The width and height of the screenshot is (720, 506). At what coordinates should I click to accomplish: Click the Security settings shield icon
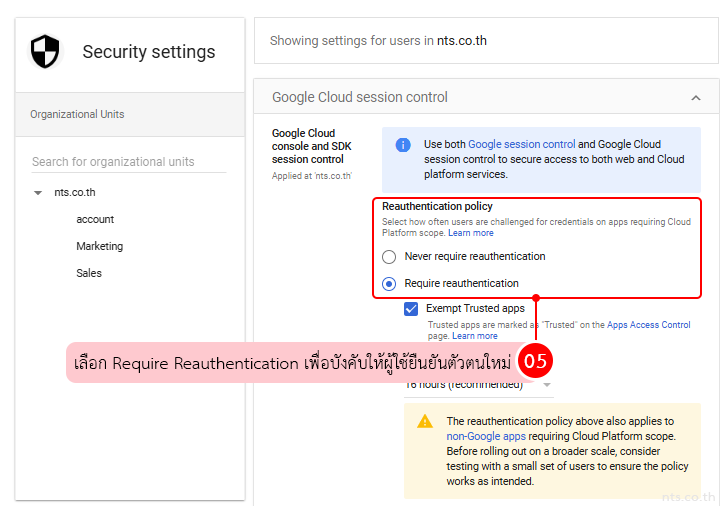[x=45, y=51]
